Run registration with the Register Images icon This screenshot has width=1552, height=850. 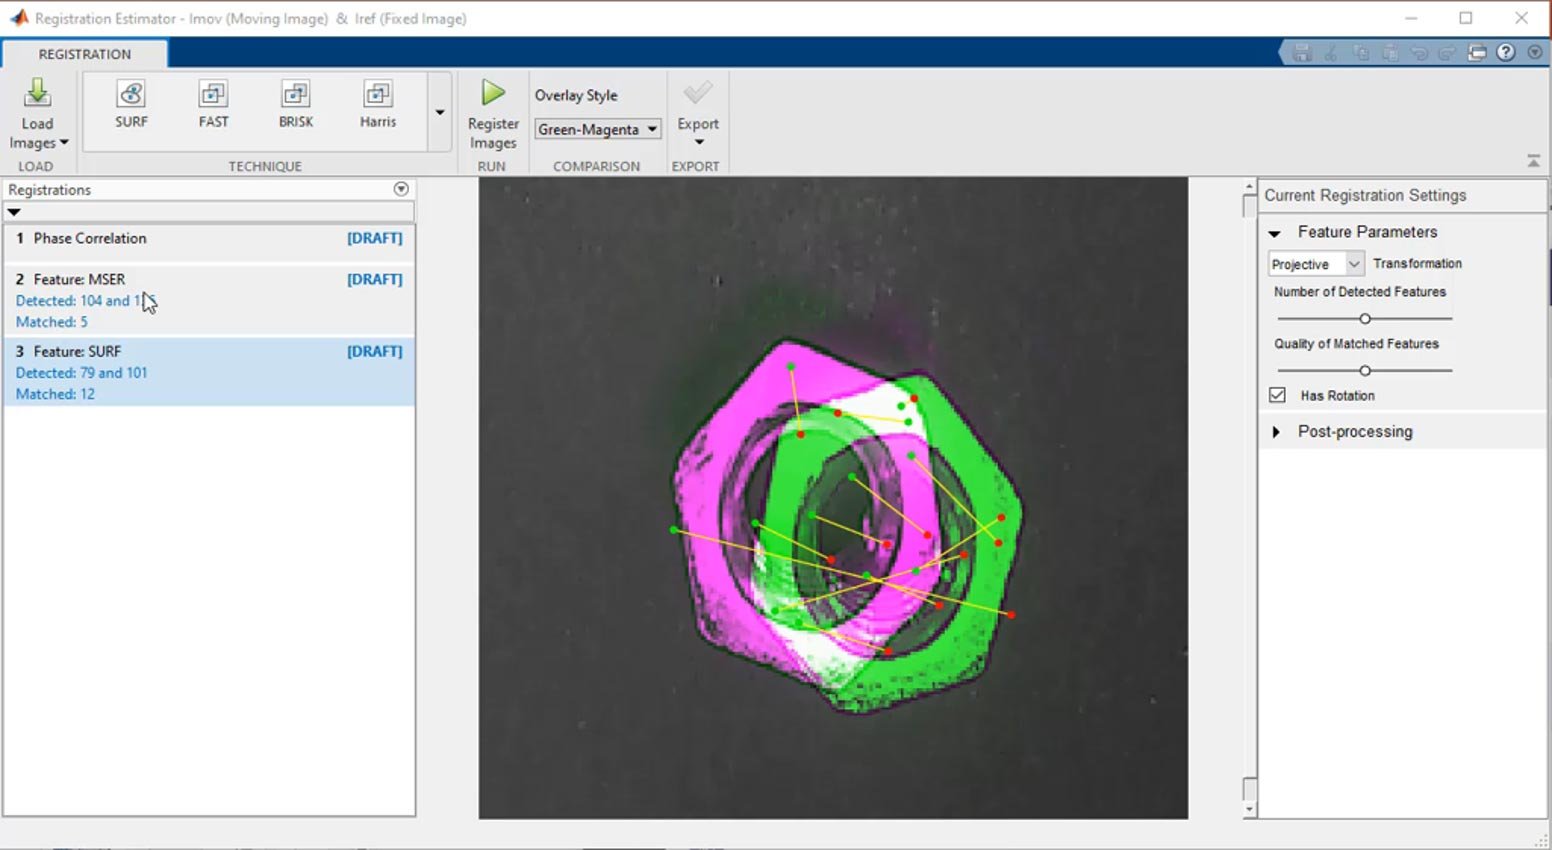pos(492,110)
